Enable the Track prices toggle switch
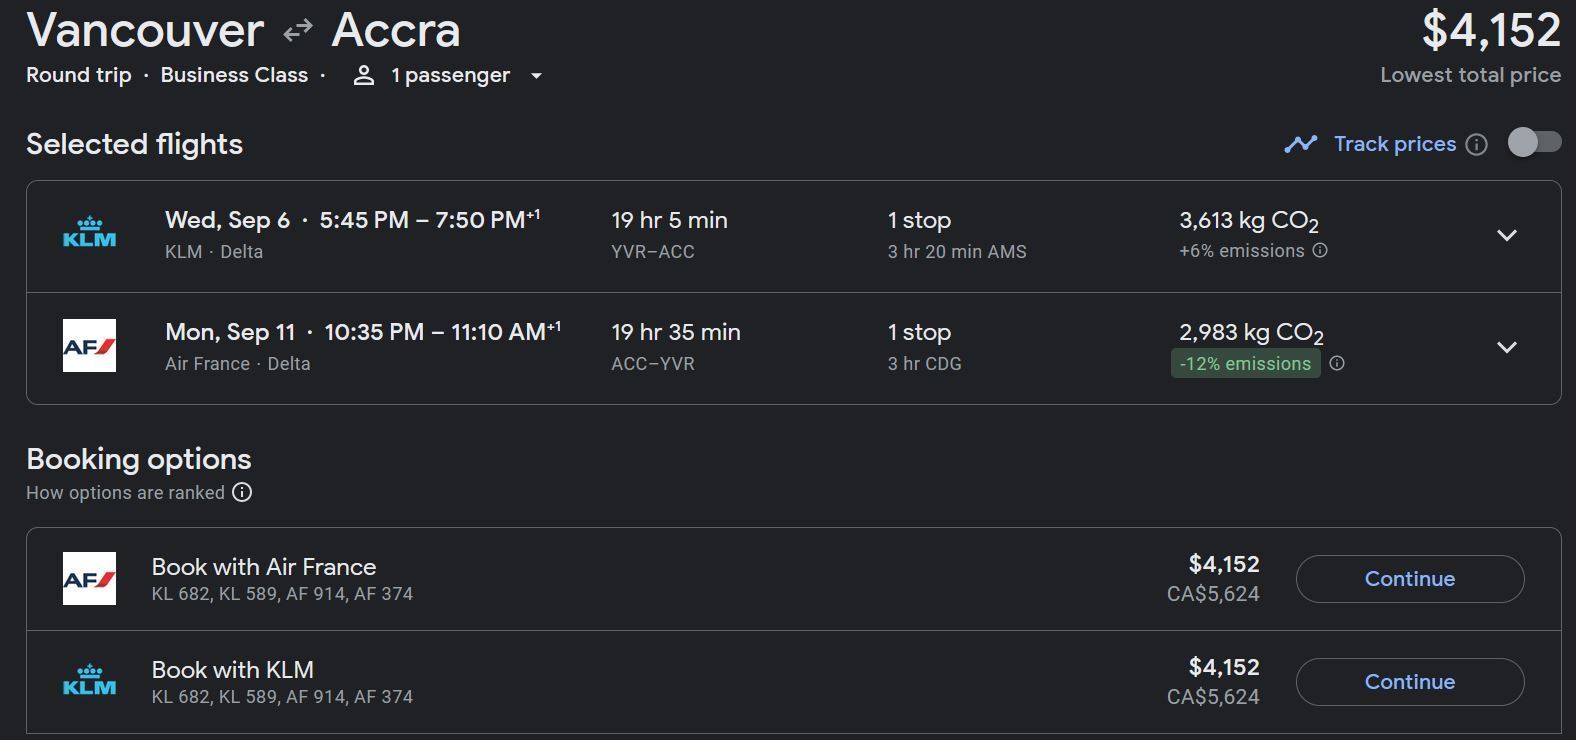This screenshot has height=740, width=1576. tap(1534, 143)
